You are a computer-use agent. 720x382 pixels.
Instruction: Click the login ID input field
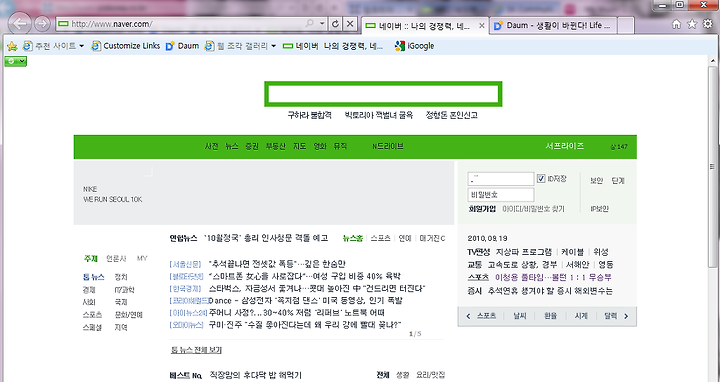501,179
